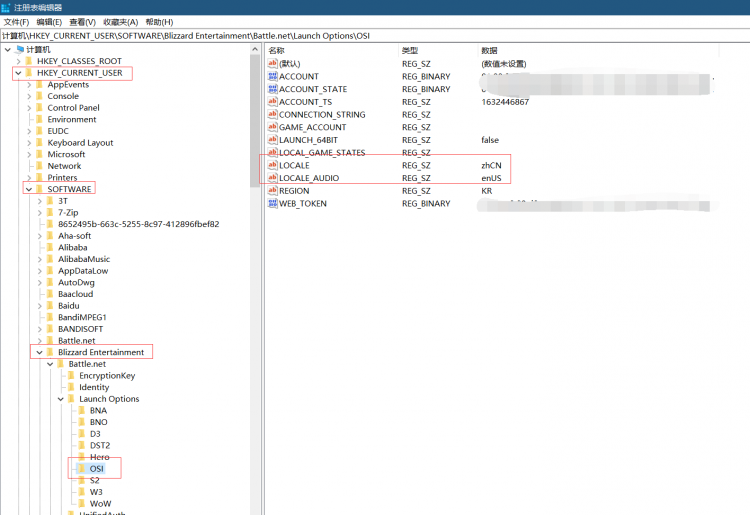Image resolution: width=750 pixels, height=515 pixels.
Task: Select the BNA key in tree
Action: [x=99, y=411]
